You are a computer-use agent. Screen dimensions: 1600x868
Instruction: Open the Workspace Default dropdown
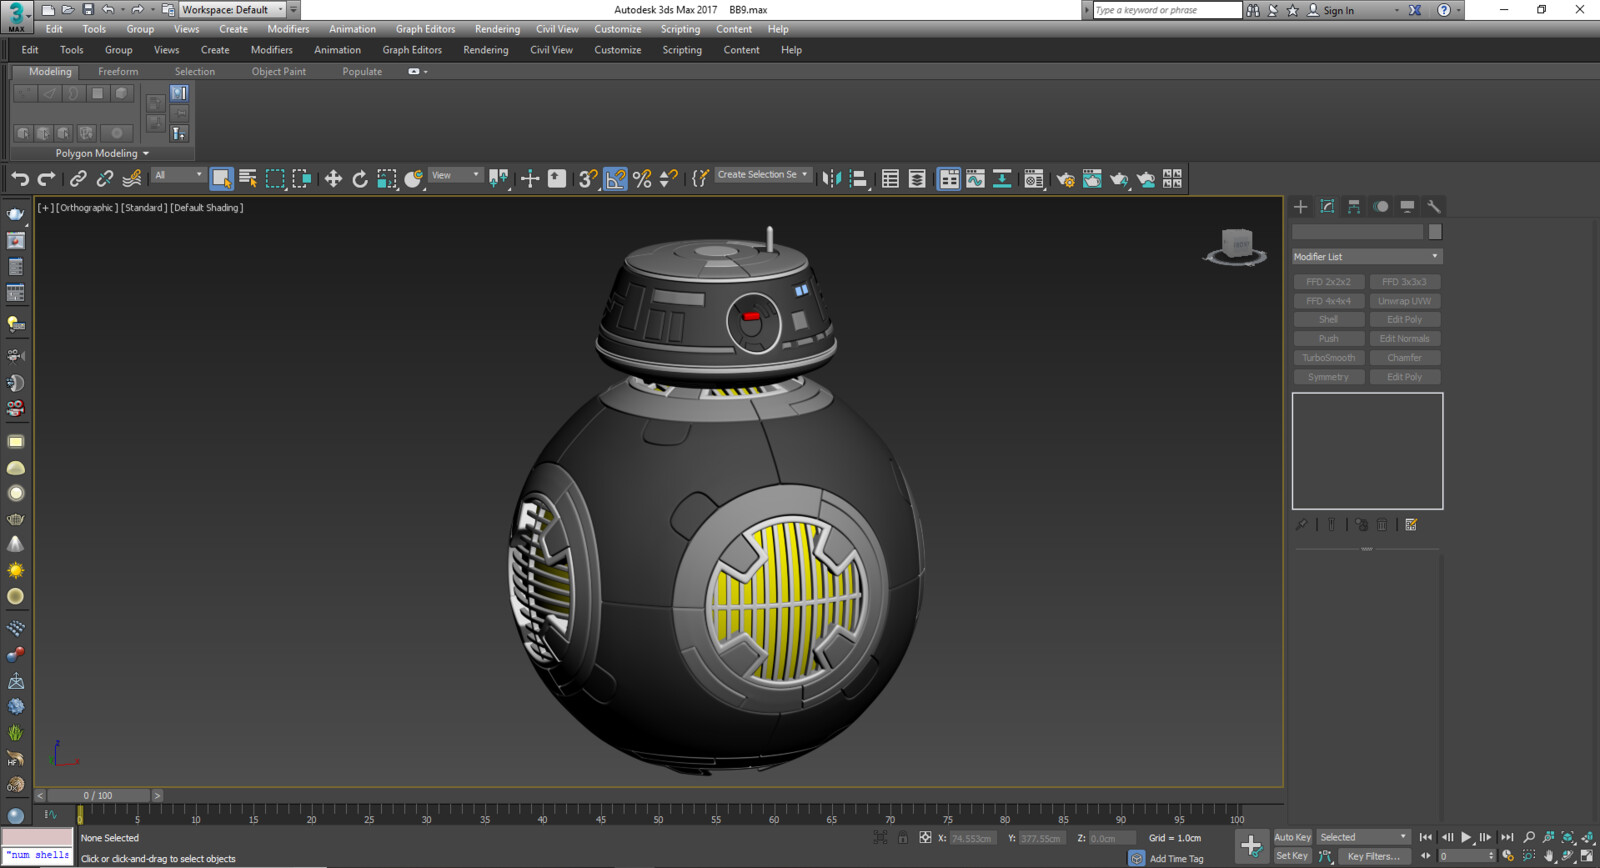pyautogui.click(x=233, y=10)
